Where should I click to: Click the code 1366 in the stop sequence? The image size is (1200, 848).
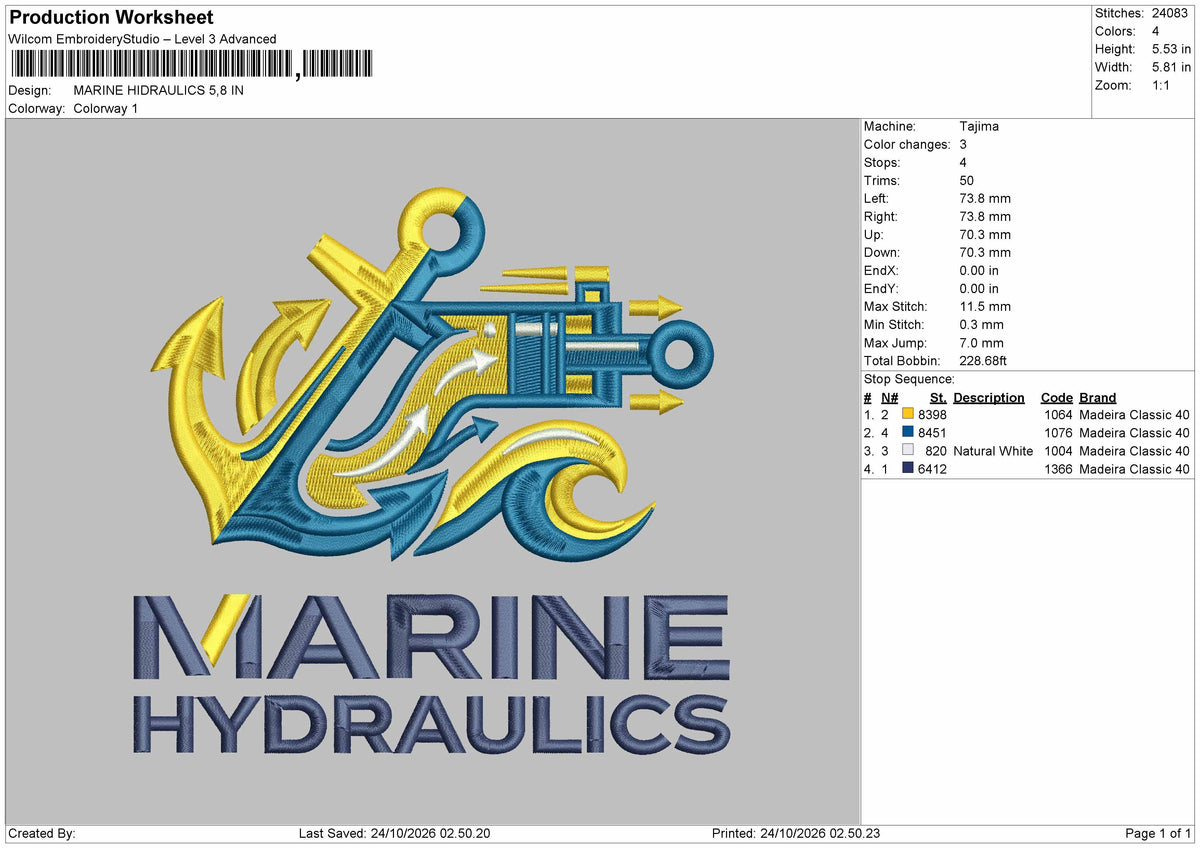(x=1058, y=469)
